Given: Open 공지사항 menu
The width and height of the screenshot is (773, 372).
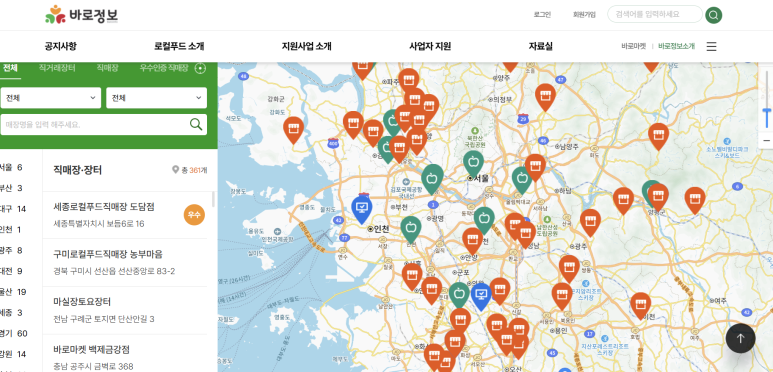Looking at the screenshot, I should 60,46.
